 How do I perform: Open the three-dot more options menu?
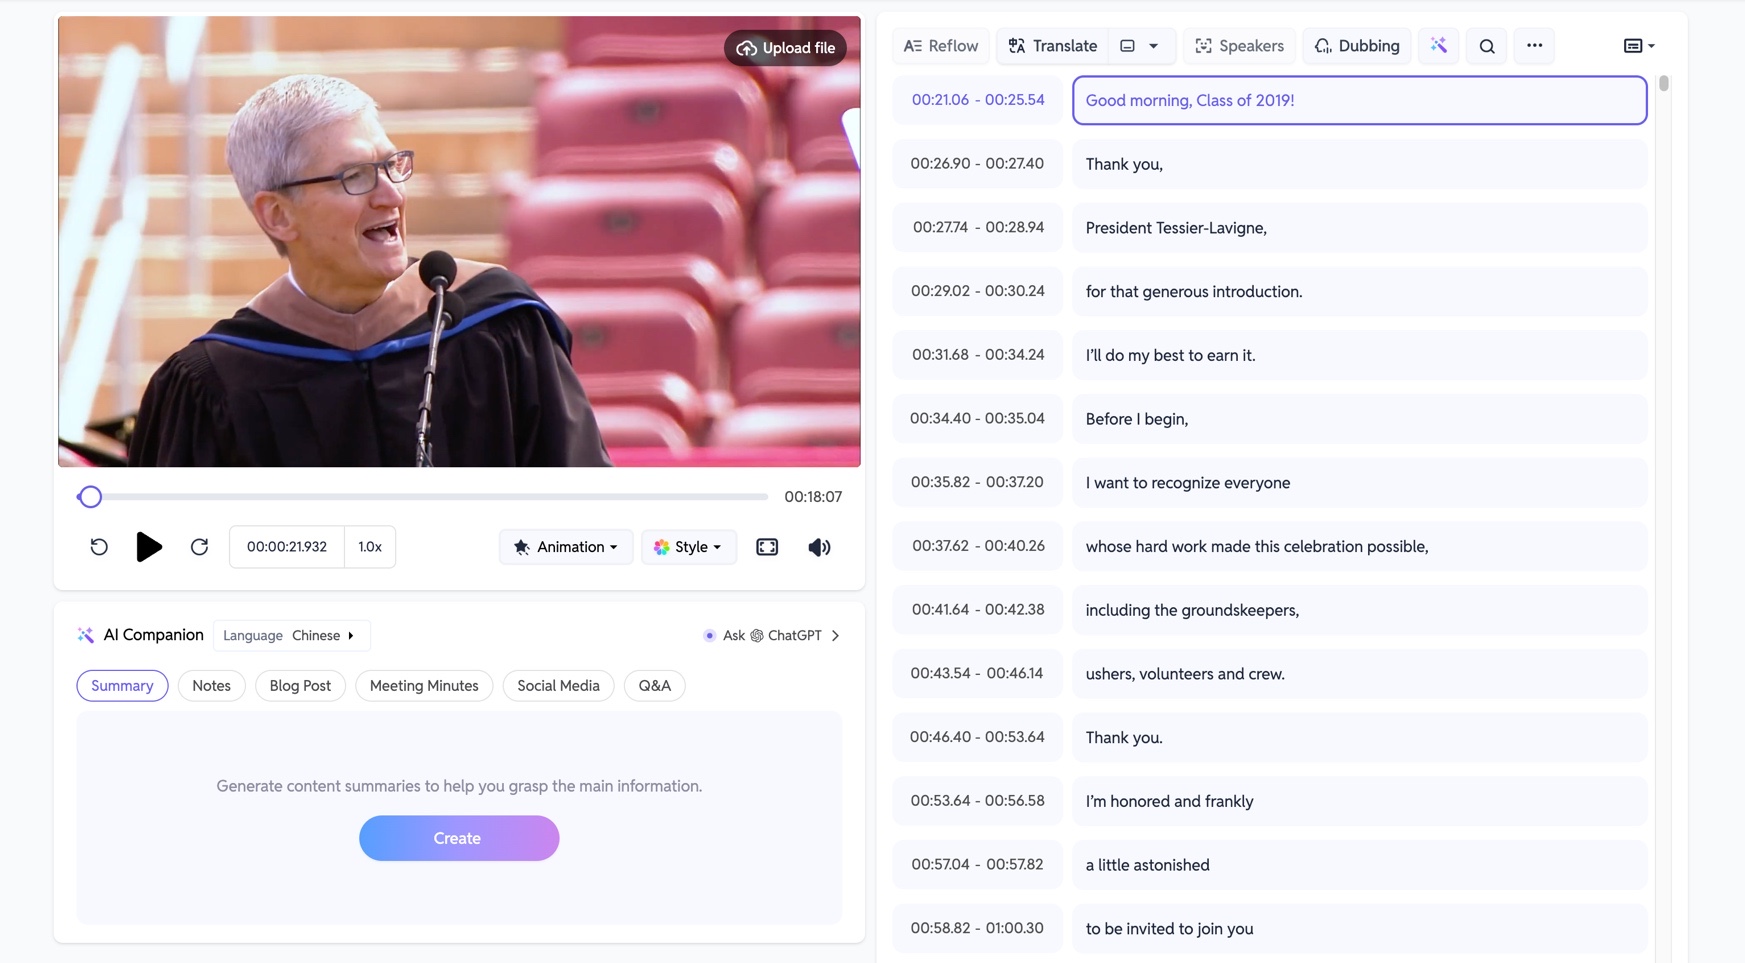[1534, 46]
